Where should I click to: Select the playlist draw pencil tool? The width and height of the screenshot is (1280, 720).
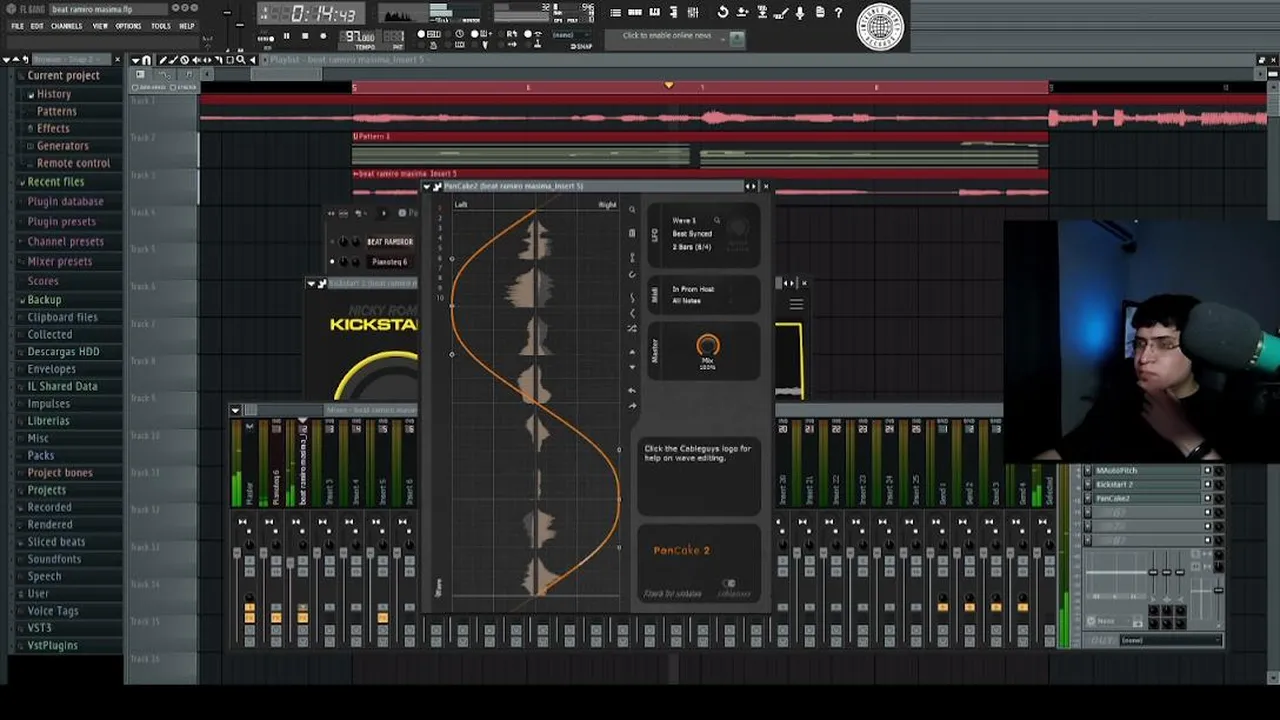[x=163, y=60]
